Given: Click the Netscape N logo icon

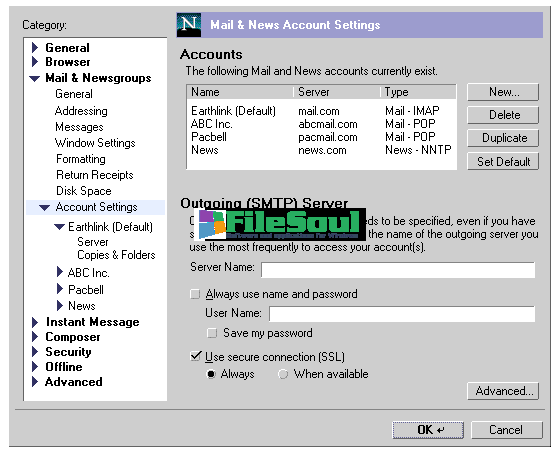Looking at the screenshot, I should click(189, 25).
